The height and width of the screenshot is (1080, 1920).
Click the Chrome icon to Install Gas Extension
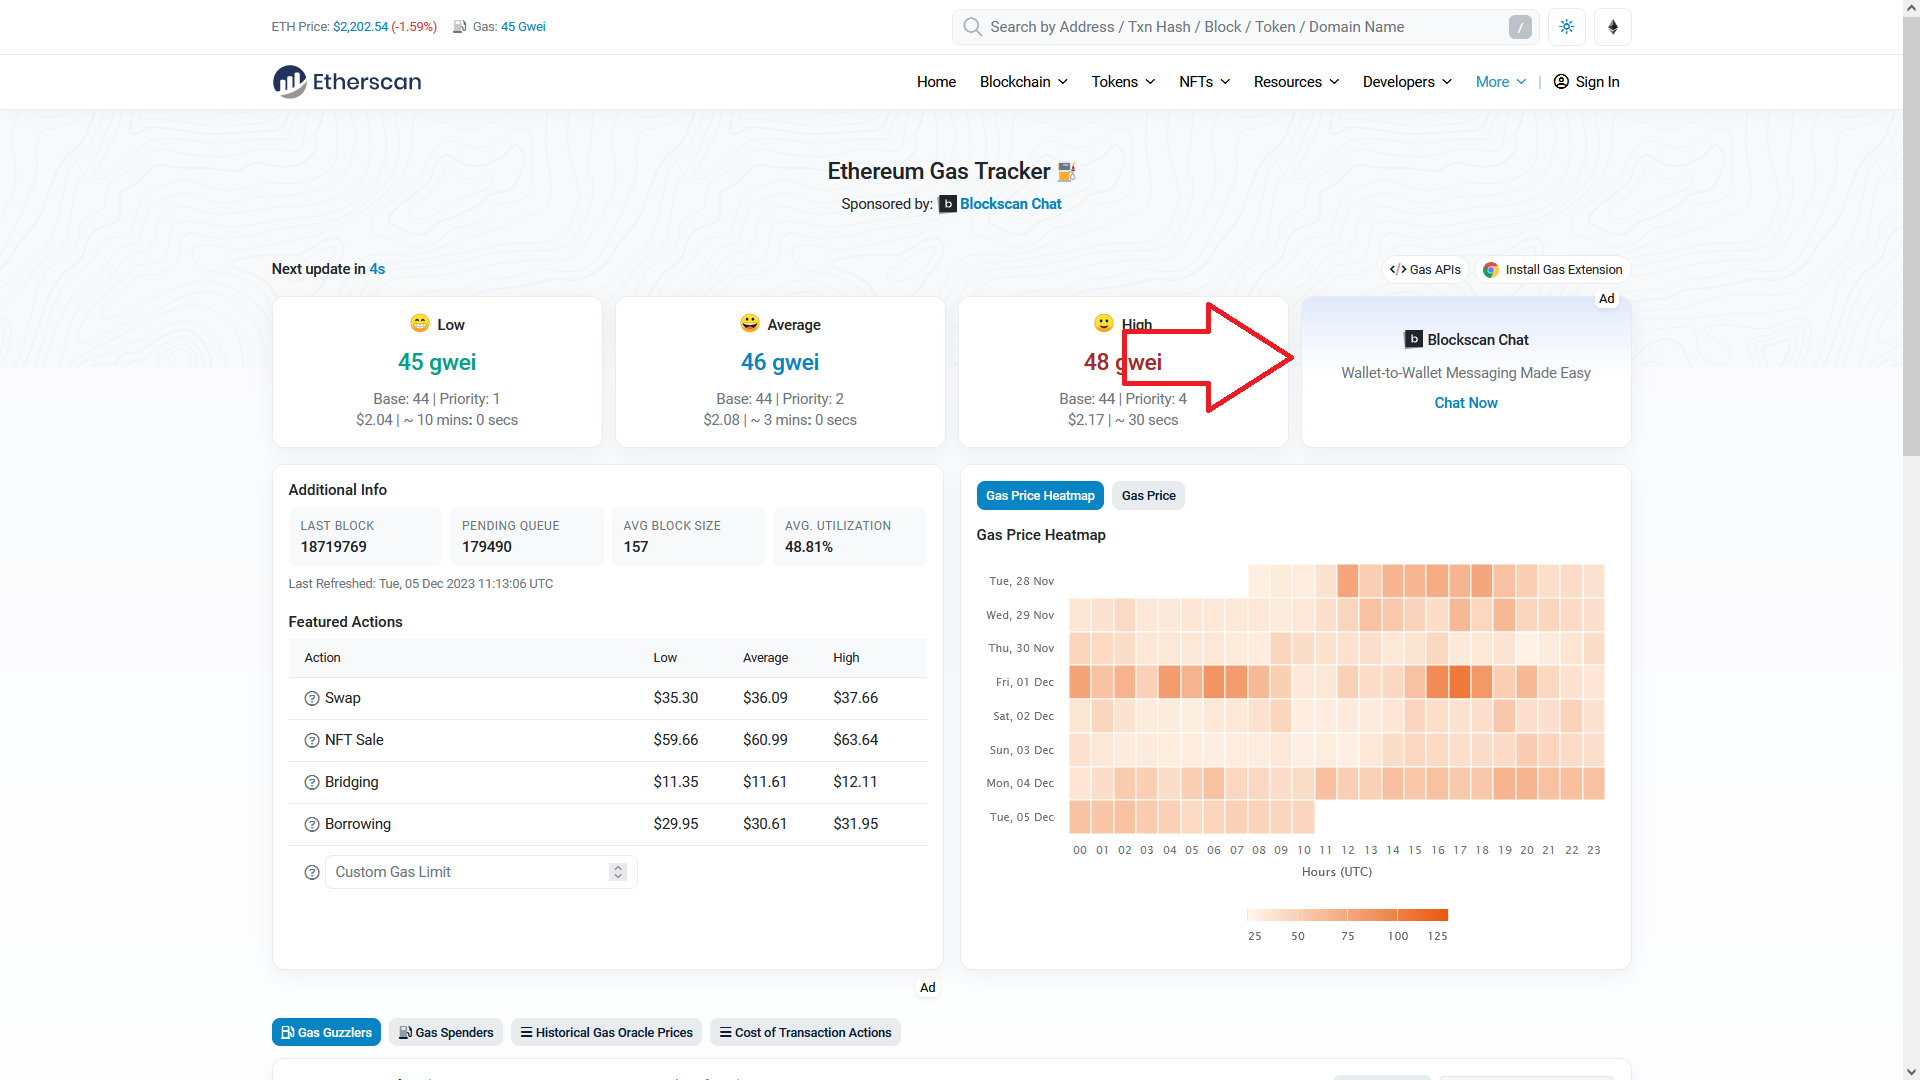[1491, 269]
